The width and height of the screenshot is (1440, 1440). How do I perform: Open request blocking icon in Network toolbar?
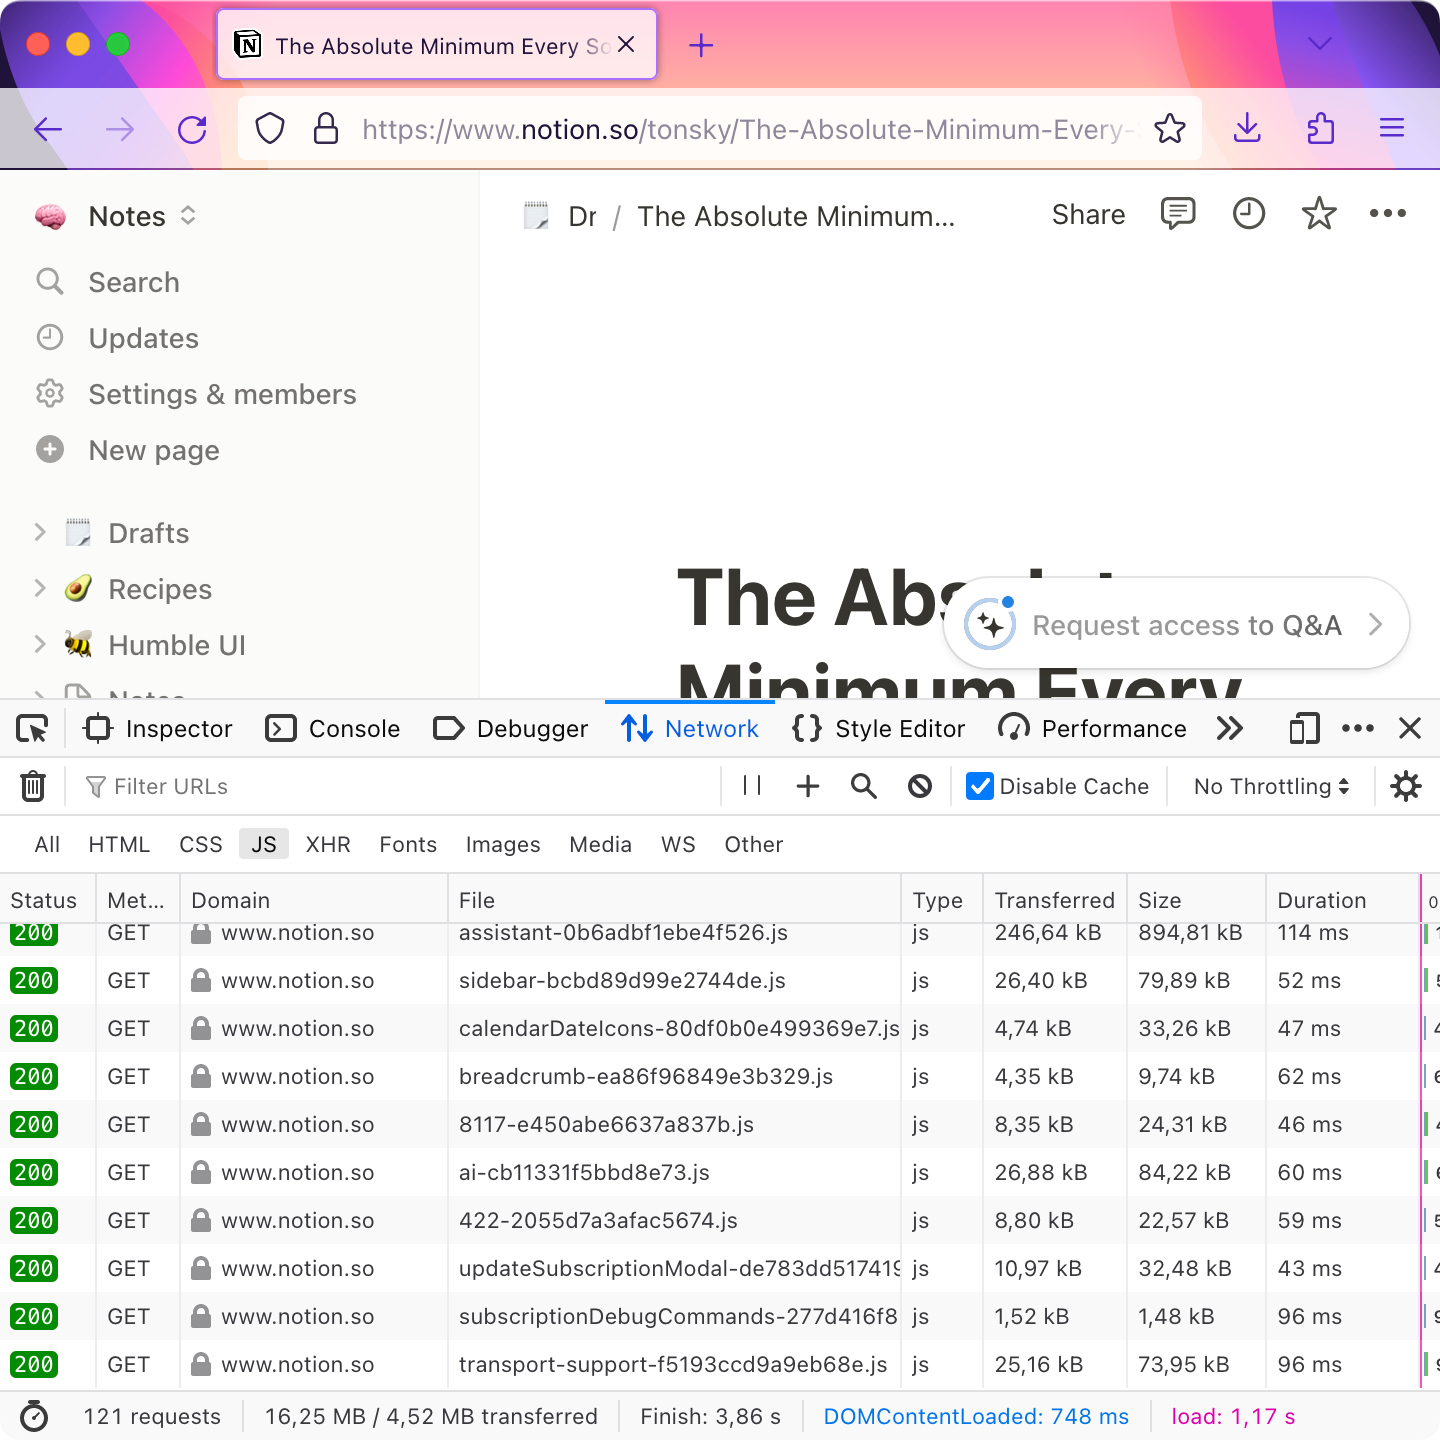[920, 787]
